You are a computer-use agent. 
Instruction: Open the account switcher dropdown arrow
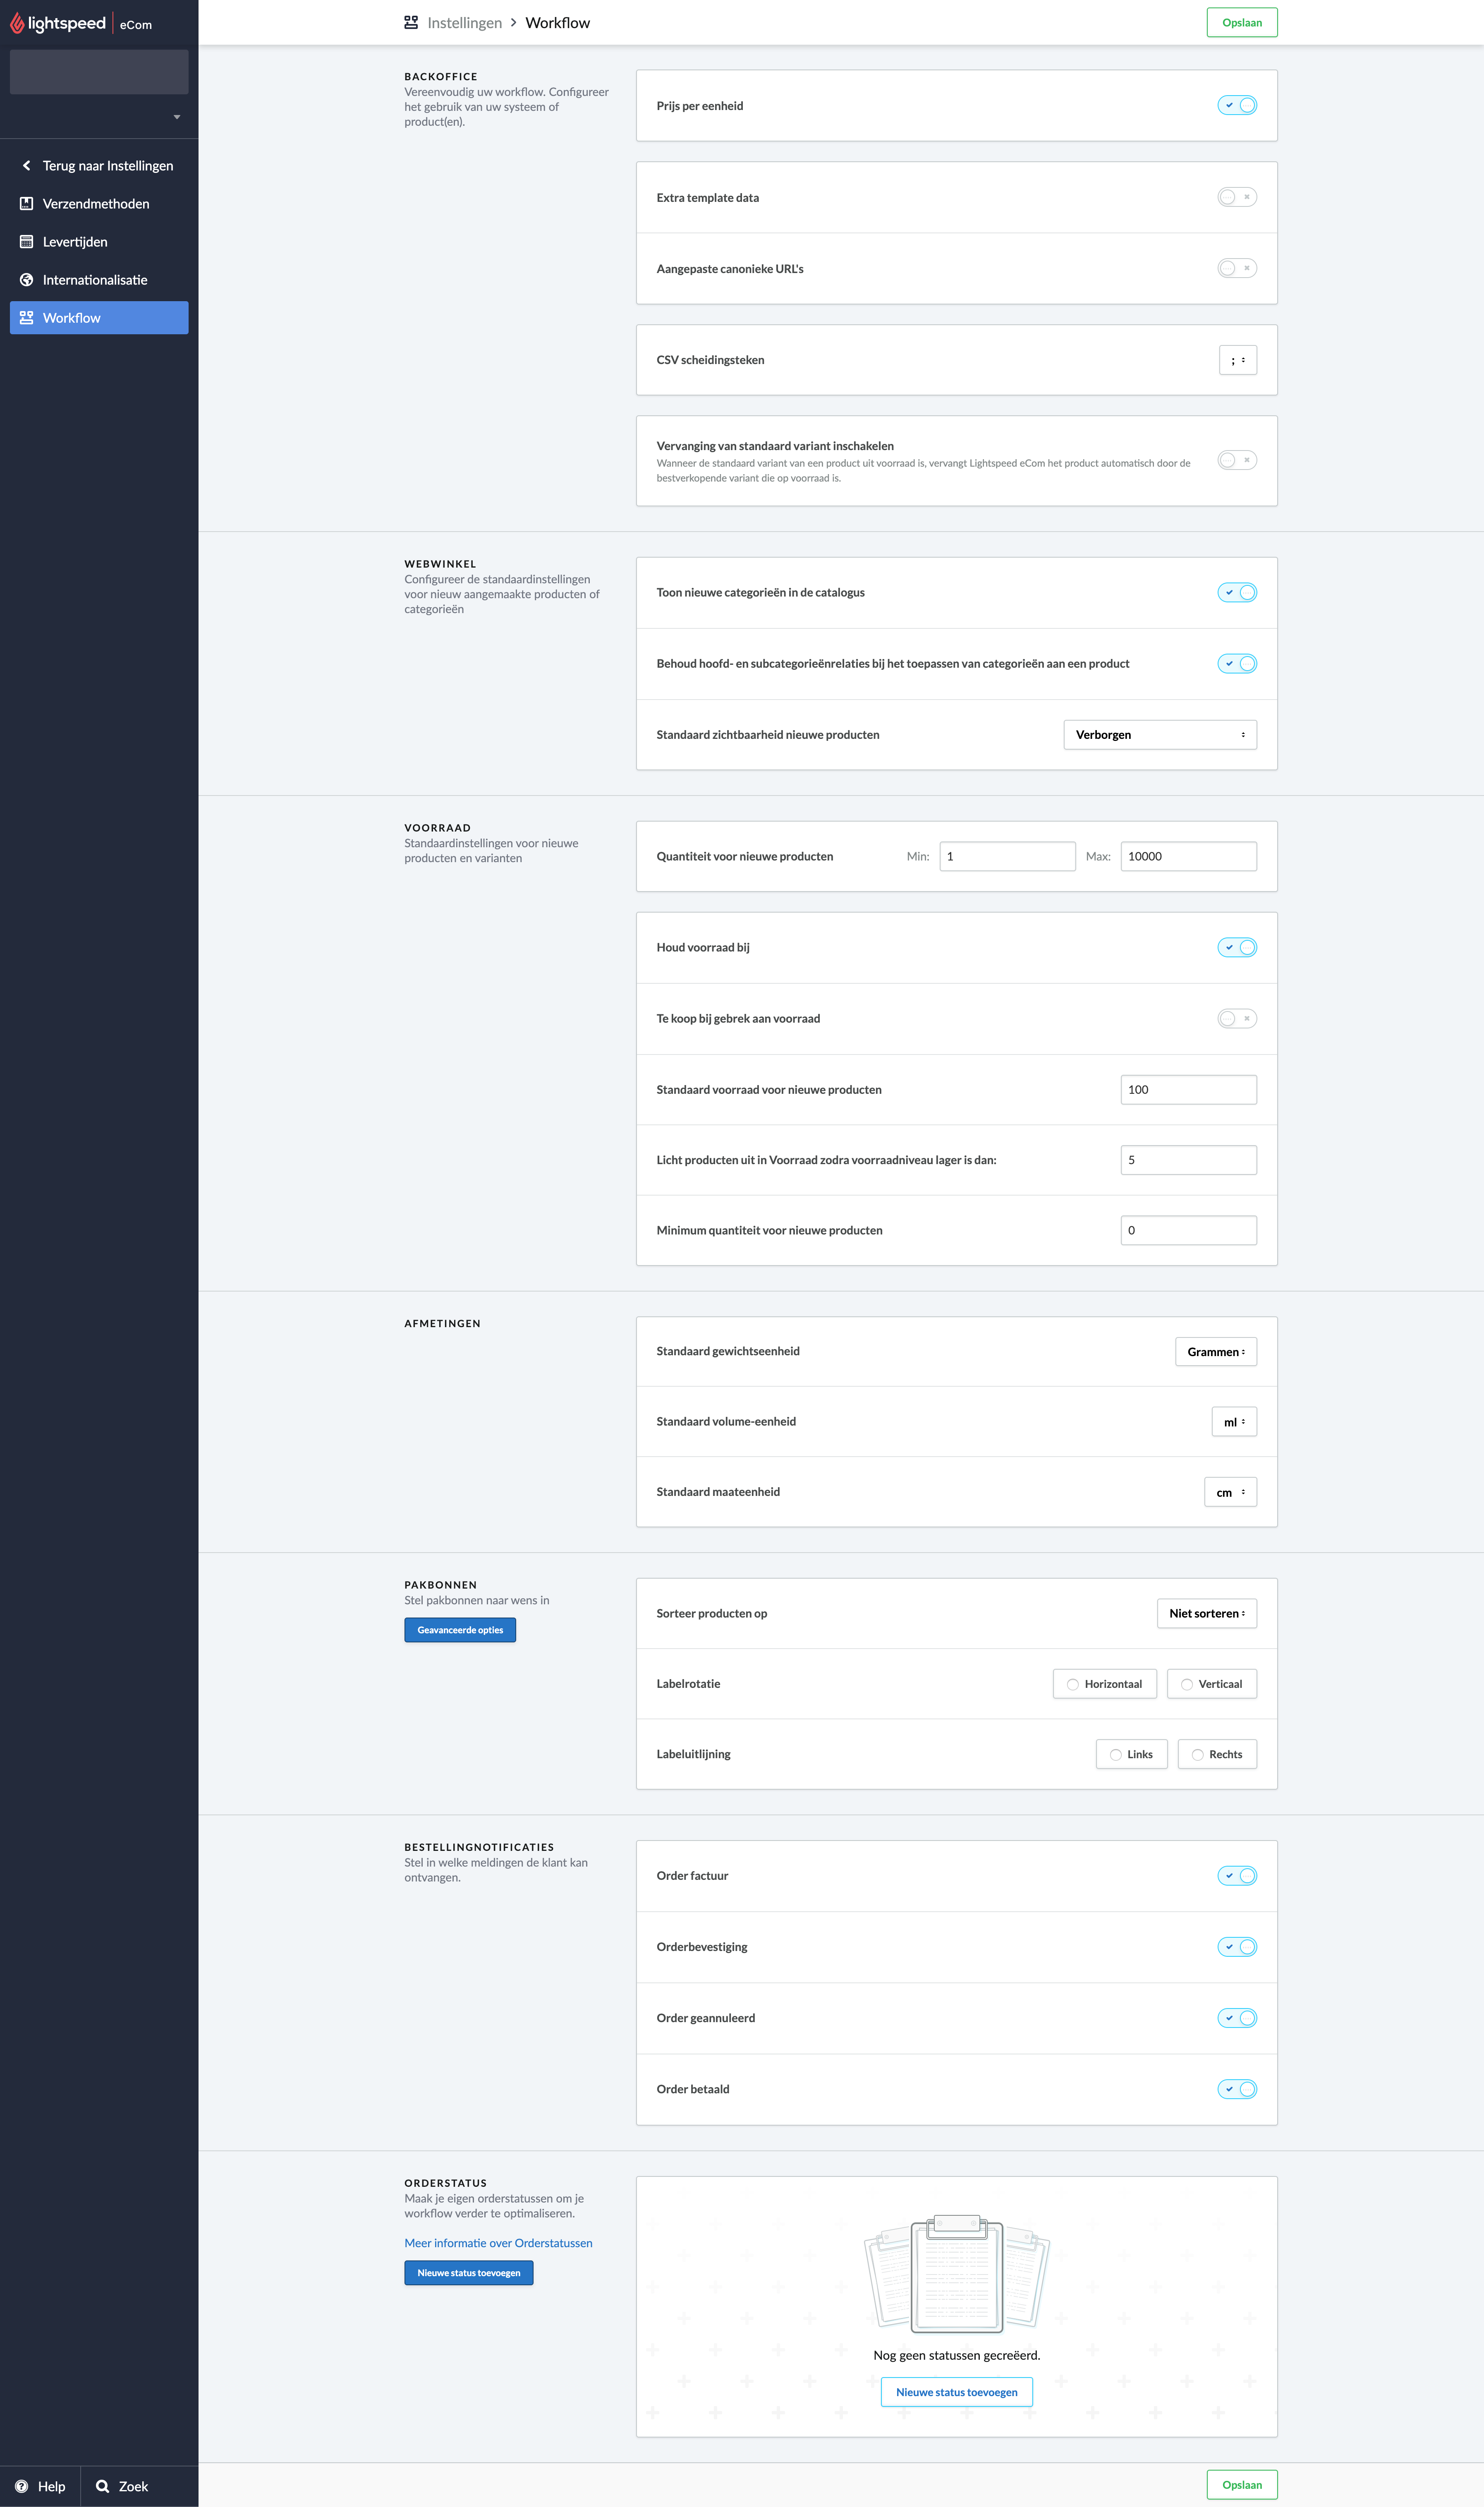point(177,117)
